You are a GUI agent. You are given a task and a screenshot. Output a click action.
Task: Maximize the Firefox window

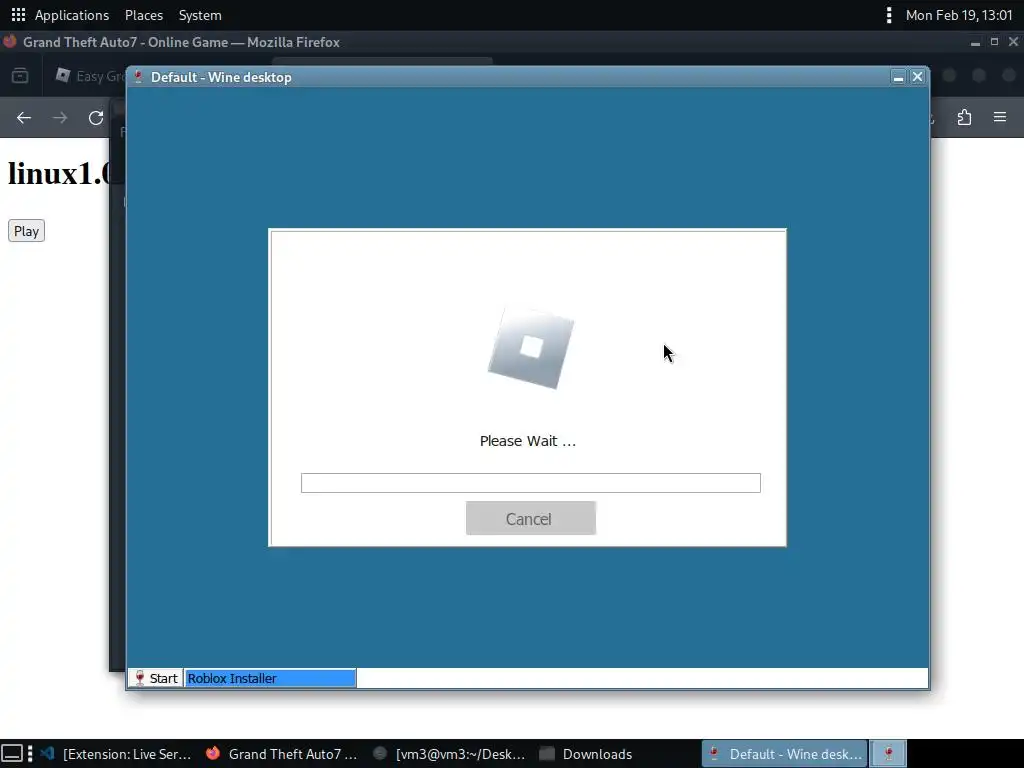point(995,42)
